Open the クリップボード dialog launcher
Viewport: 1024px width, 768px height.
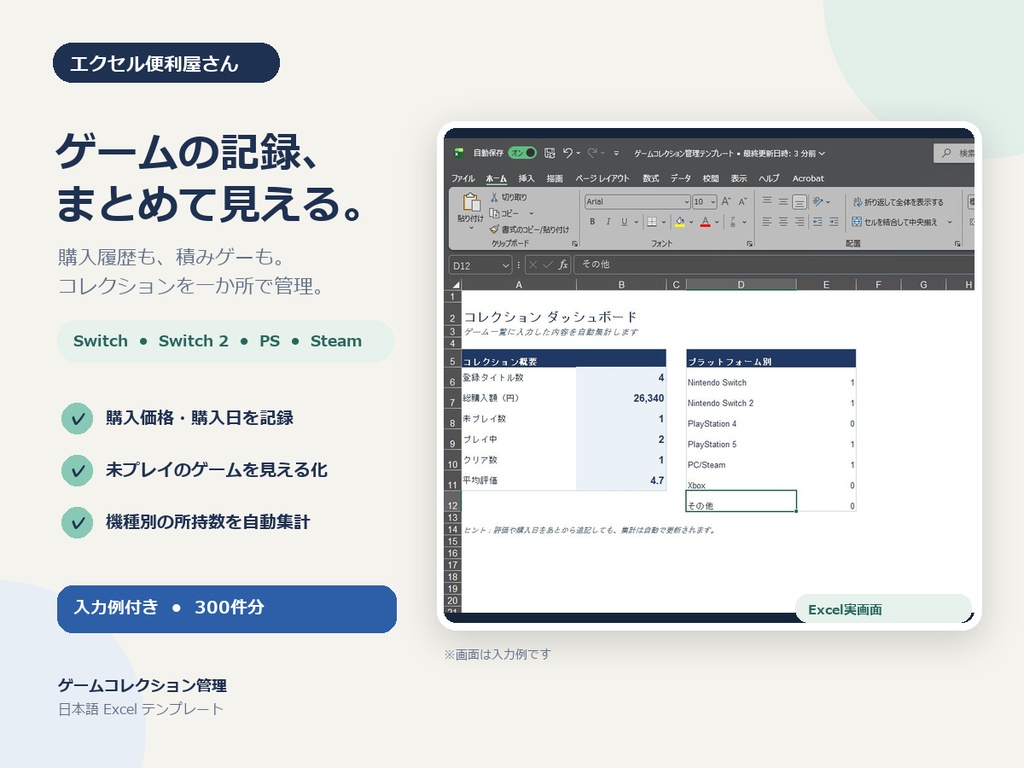[x=575, y=244]
